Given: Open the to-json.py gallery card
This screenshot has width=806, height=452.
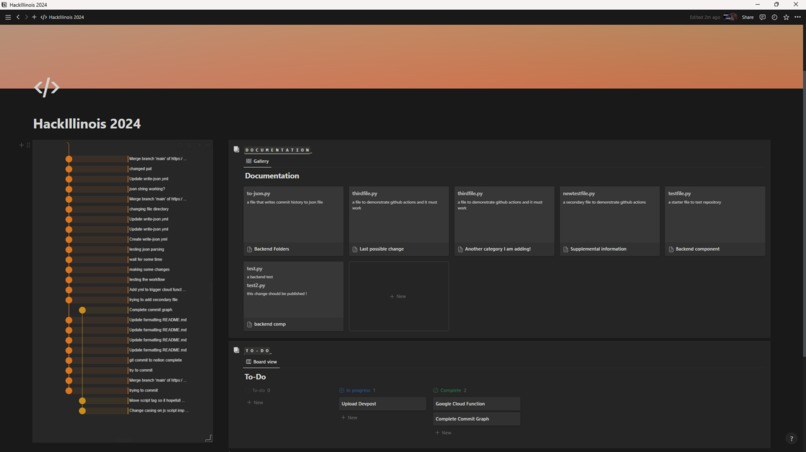Looking at the screenshot, I should pos(294,221).
